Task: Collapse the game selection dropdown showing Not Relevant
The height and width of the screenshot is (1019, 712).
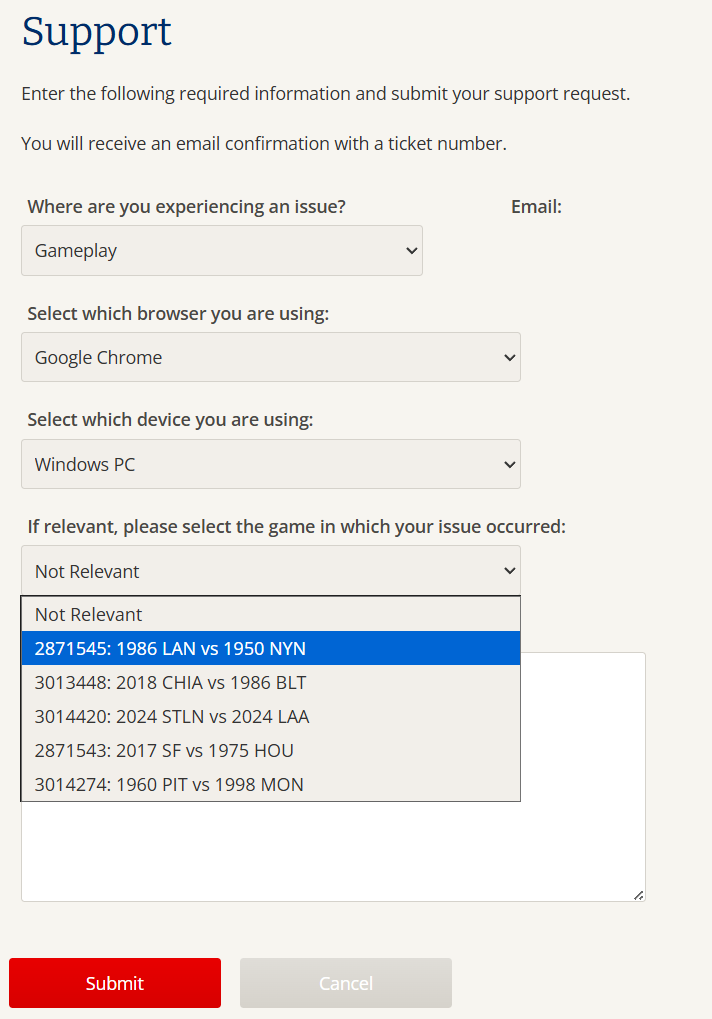Action: coord(270,571)
